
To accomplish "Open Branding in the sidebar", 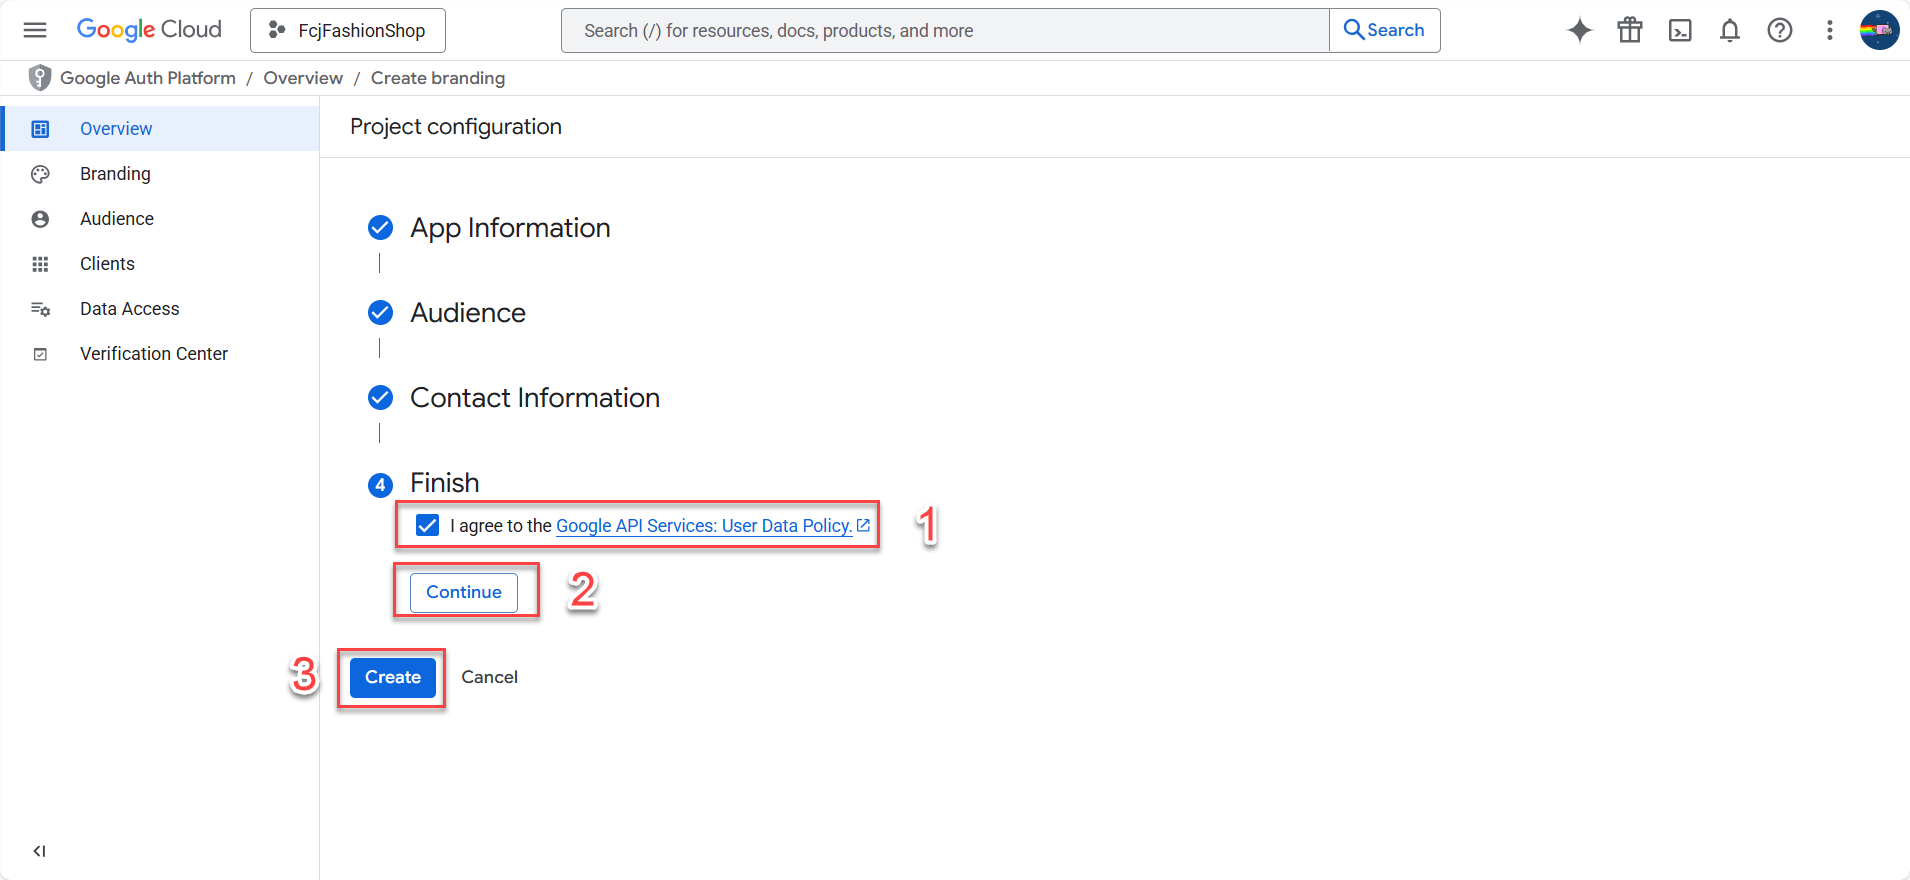I will (160, 174).
